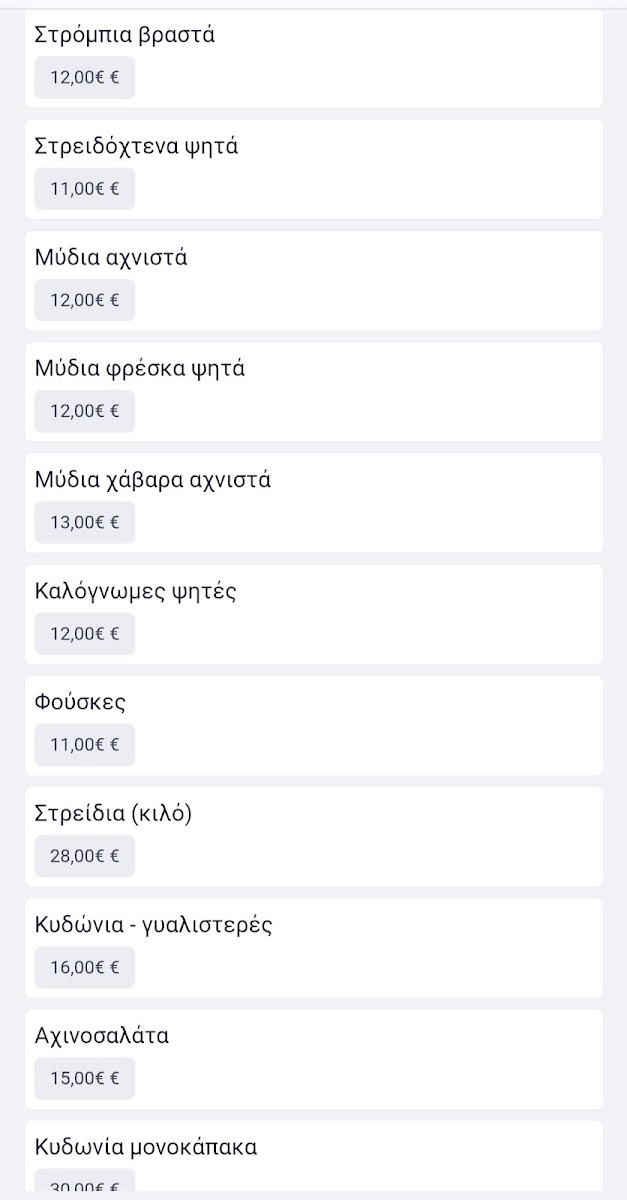Open the Κυδώνια - γυαλιστερές entry
Screen dimensions: 627x1200
pos(153,925)
